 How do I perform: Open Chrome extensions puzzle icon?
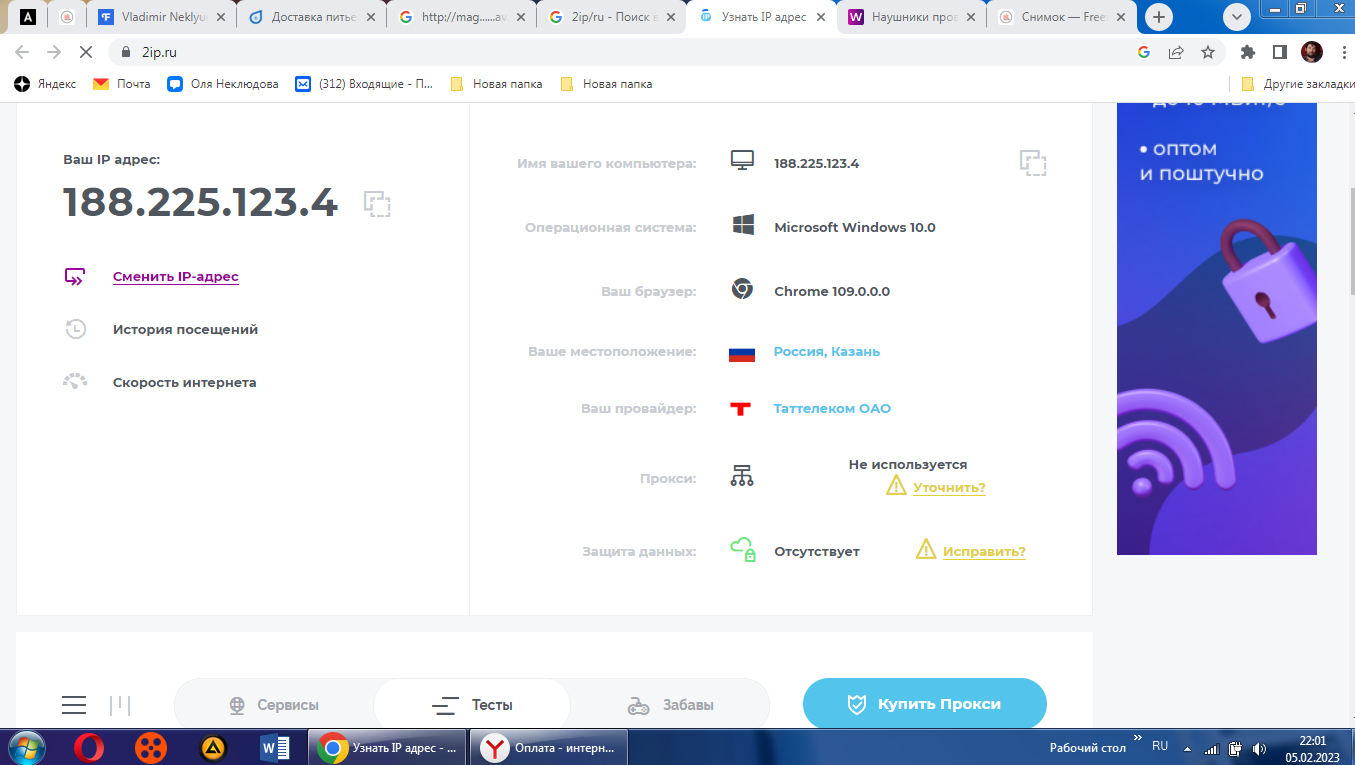pos(1248,52)
